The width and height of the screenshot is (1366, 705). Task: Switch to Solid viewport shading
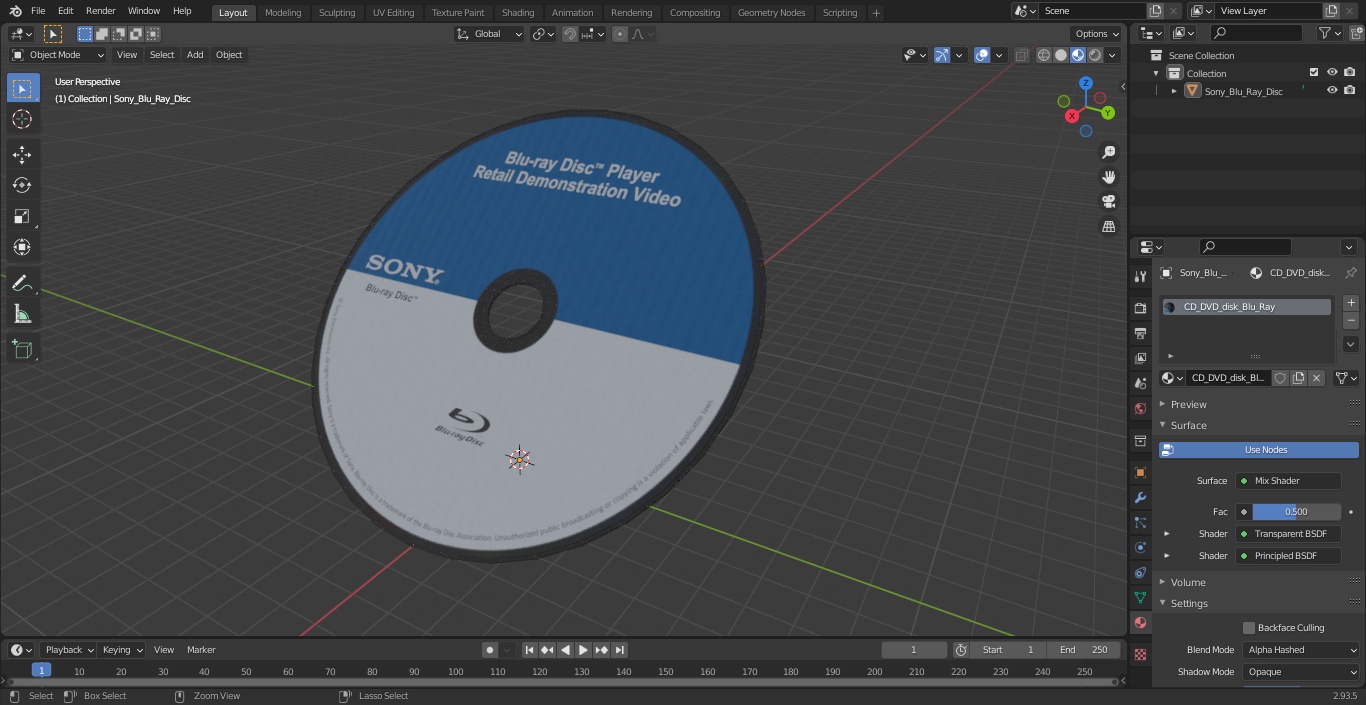point(1061,55)
